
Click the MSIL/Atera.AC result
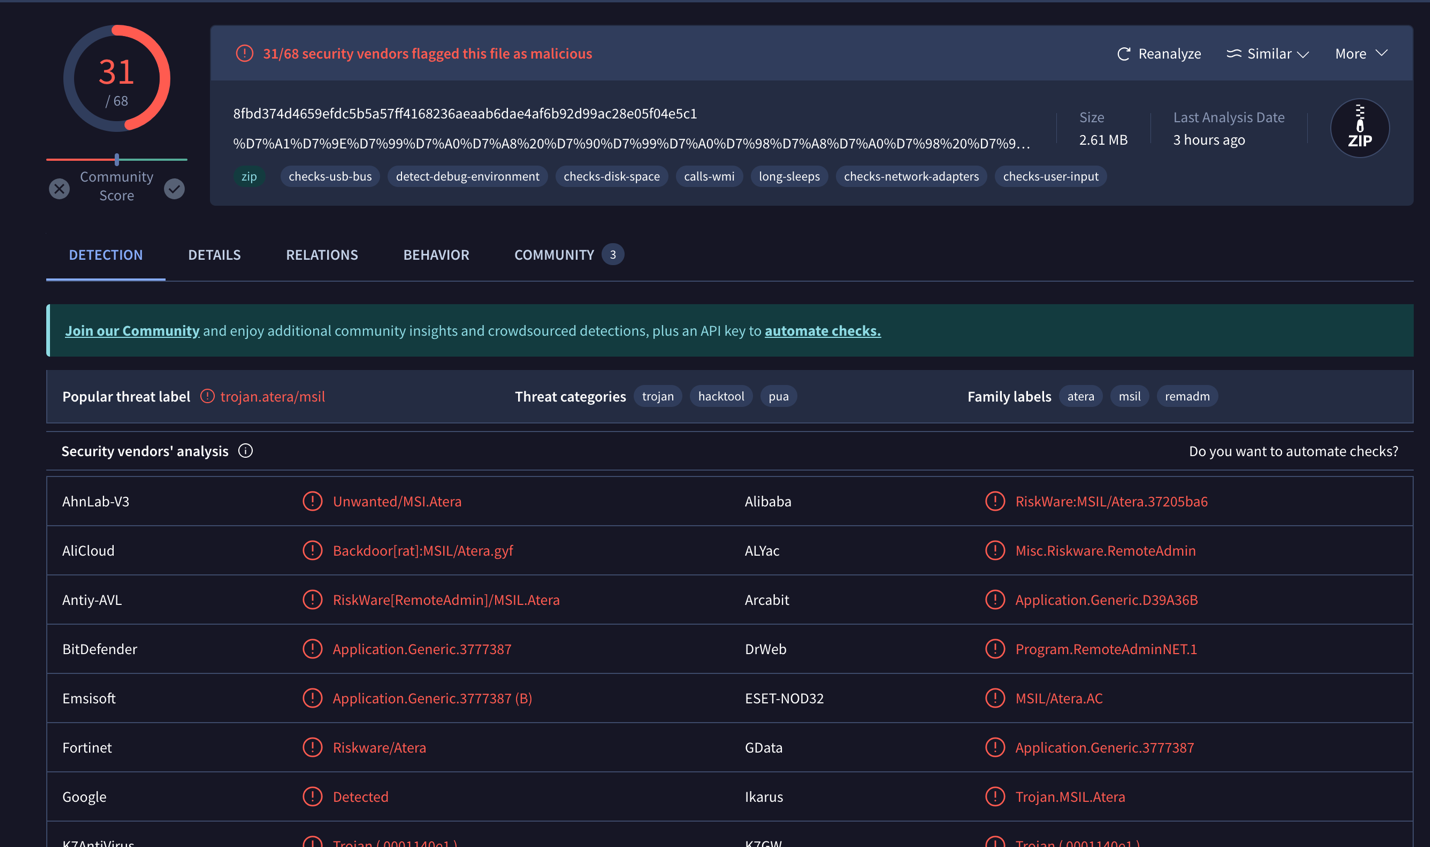pos(1059,698)
